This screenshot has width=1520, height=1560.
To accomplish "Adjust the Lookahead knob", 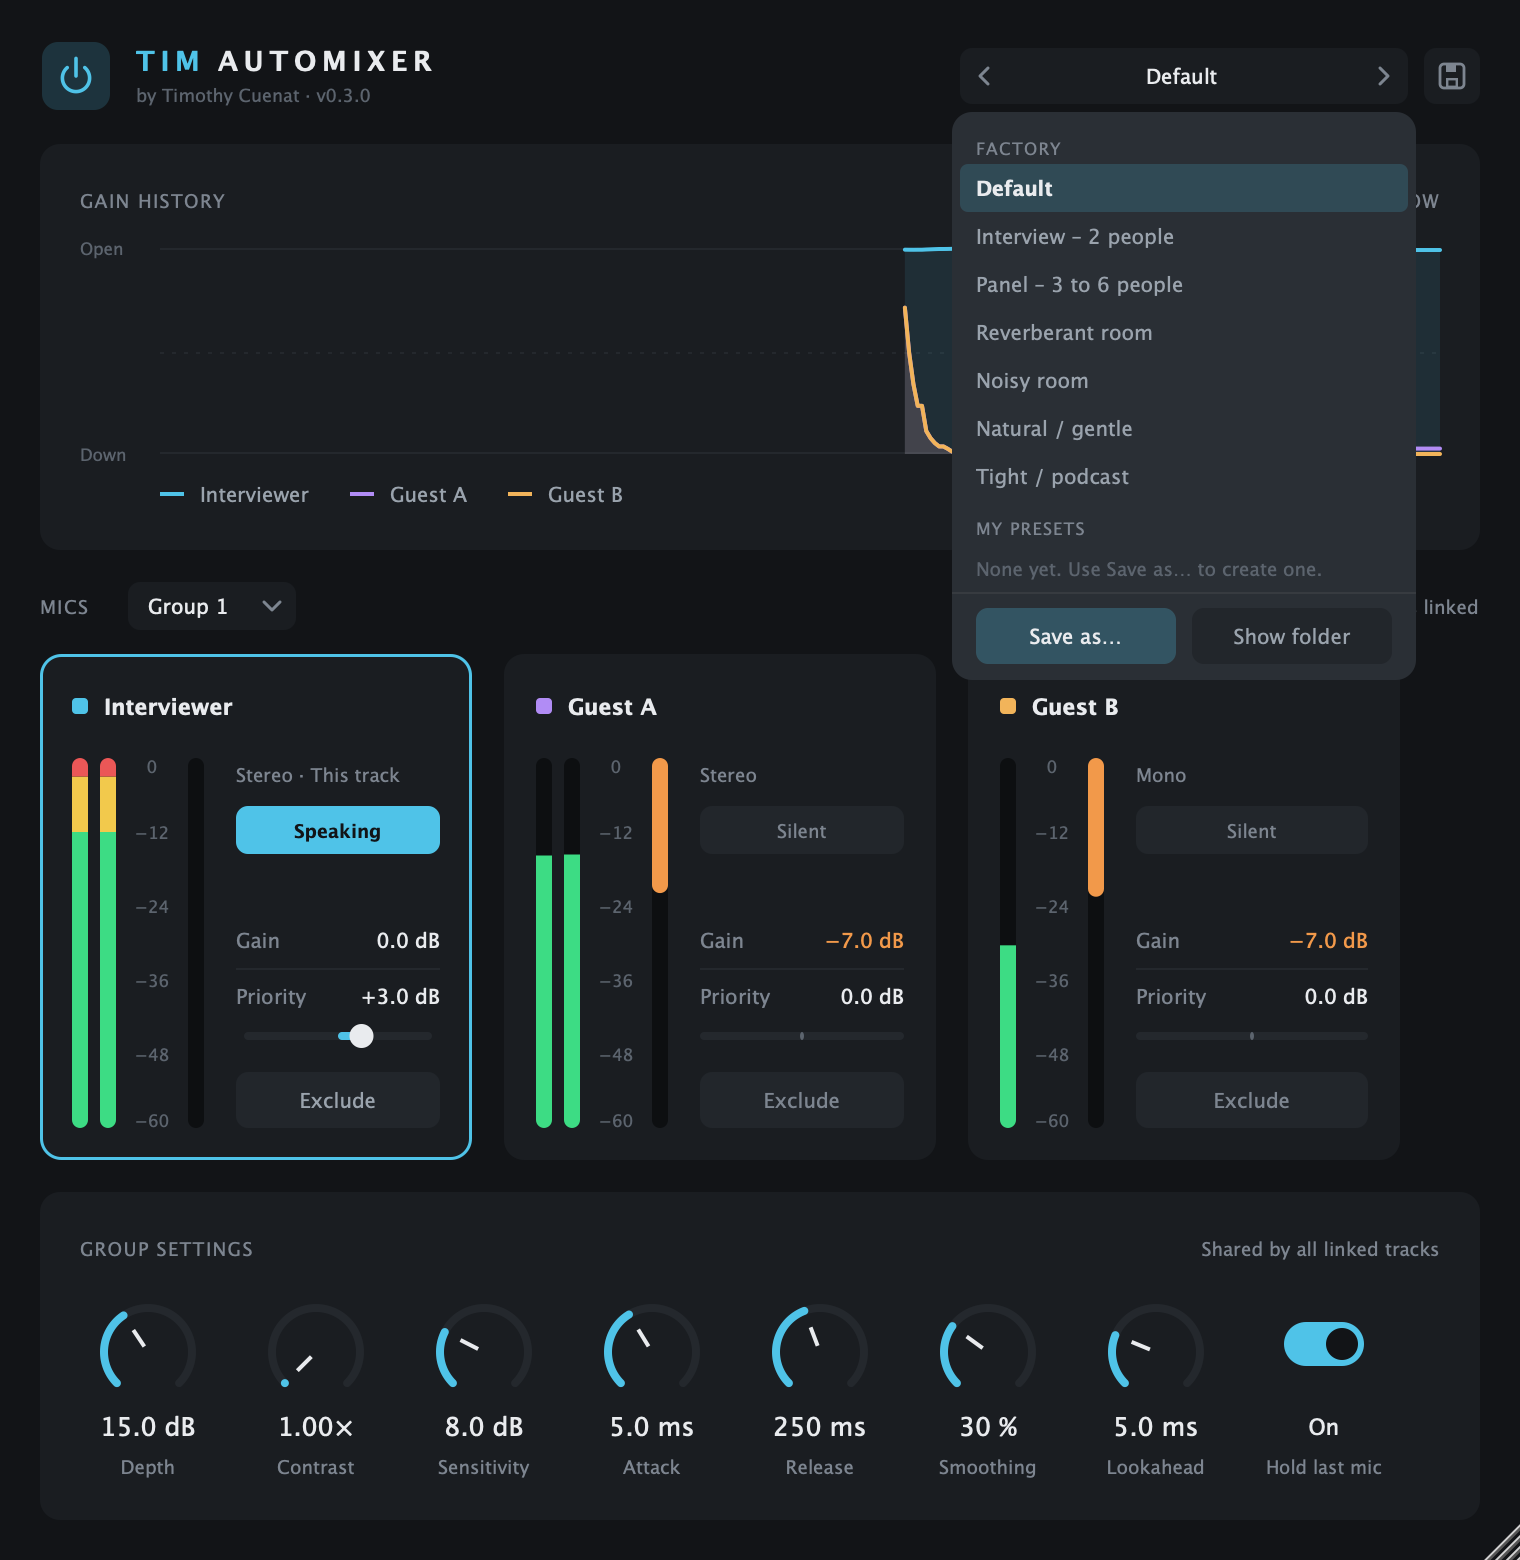I will [1156, 1348].
